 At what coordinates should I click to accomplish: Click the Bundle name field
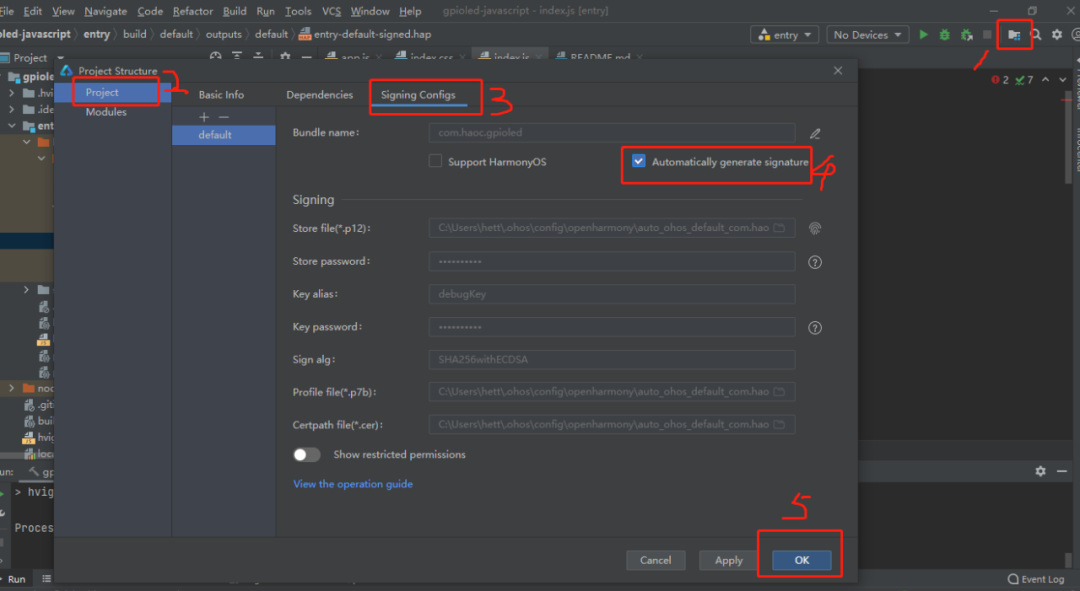click(x=612, y=132)
